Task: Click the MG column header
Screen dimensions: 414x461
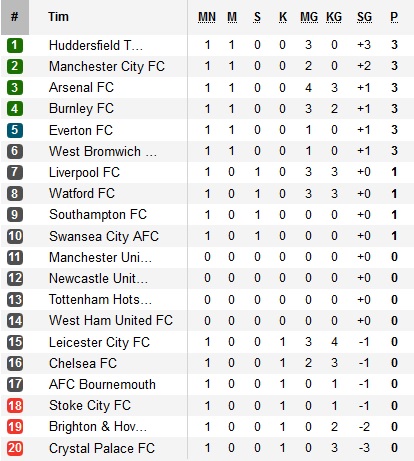Action: coord(309,17)
